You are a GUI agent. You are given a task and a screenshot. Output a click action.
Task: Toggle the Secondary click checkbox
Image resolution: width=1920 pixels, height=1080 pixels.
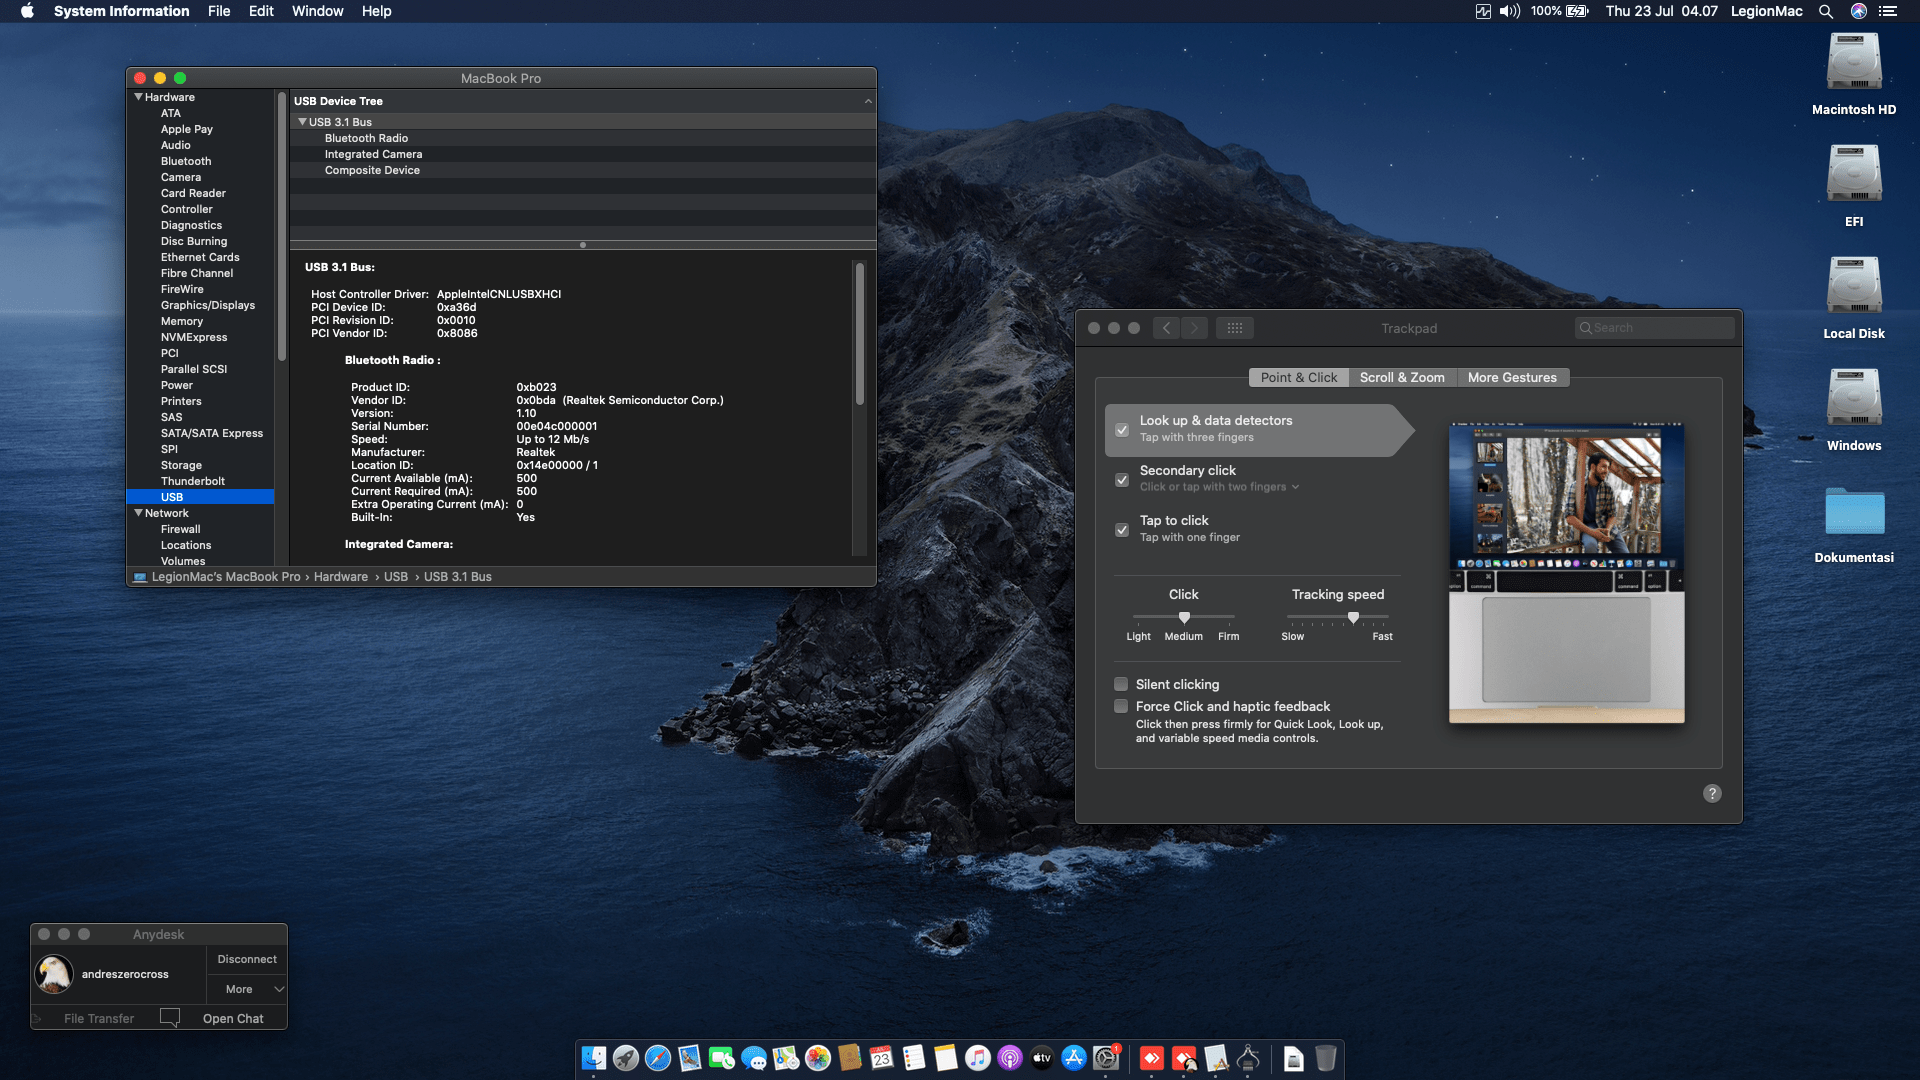(1122, 480)
